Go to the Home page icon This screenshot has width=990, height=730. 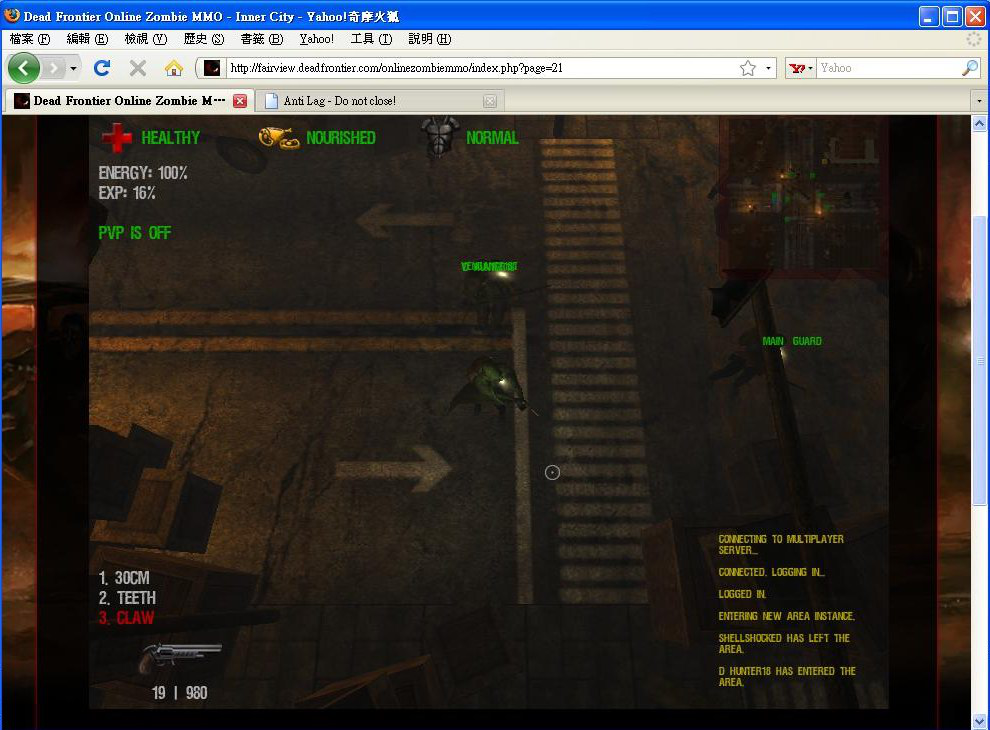click(174, 68)
